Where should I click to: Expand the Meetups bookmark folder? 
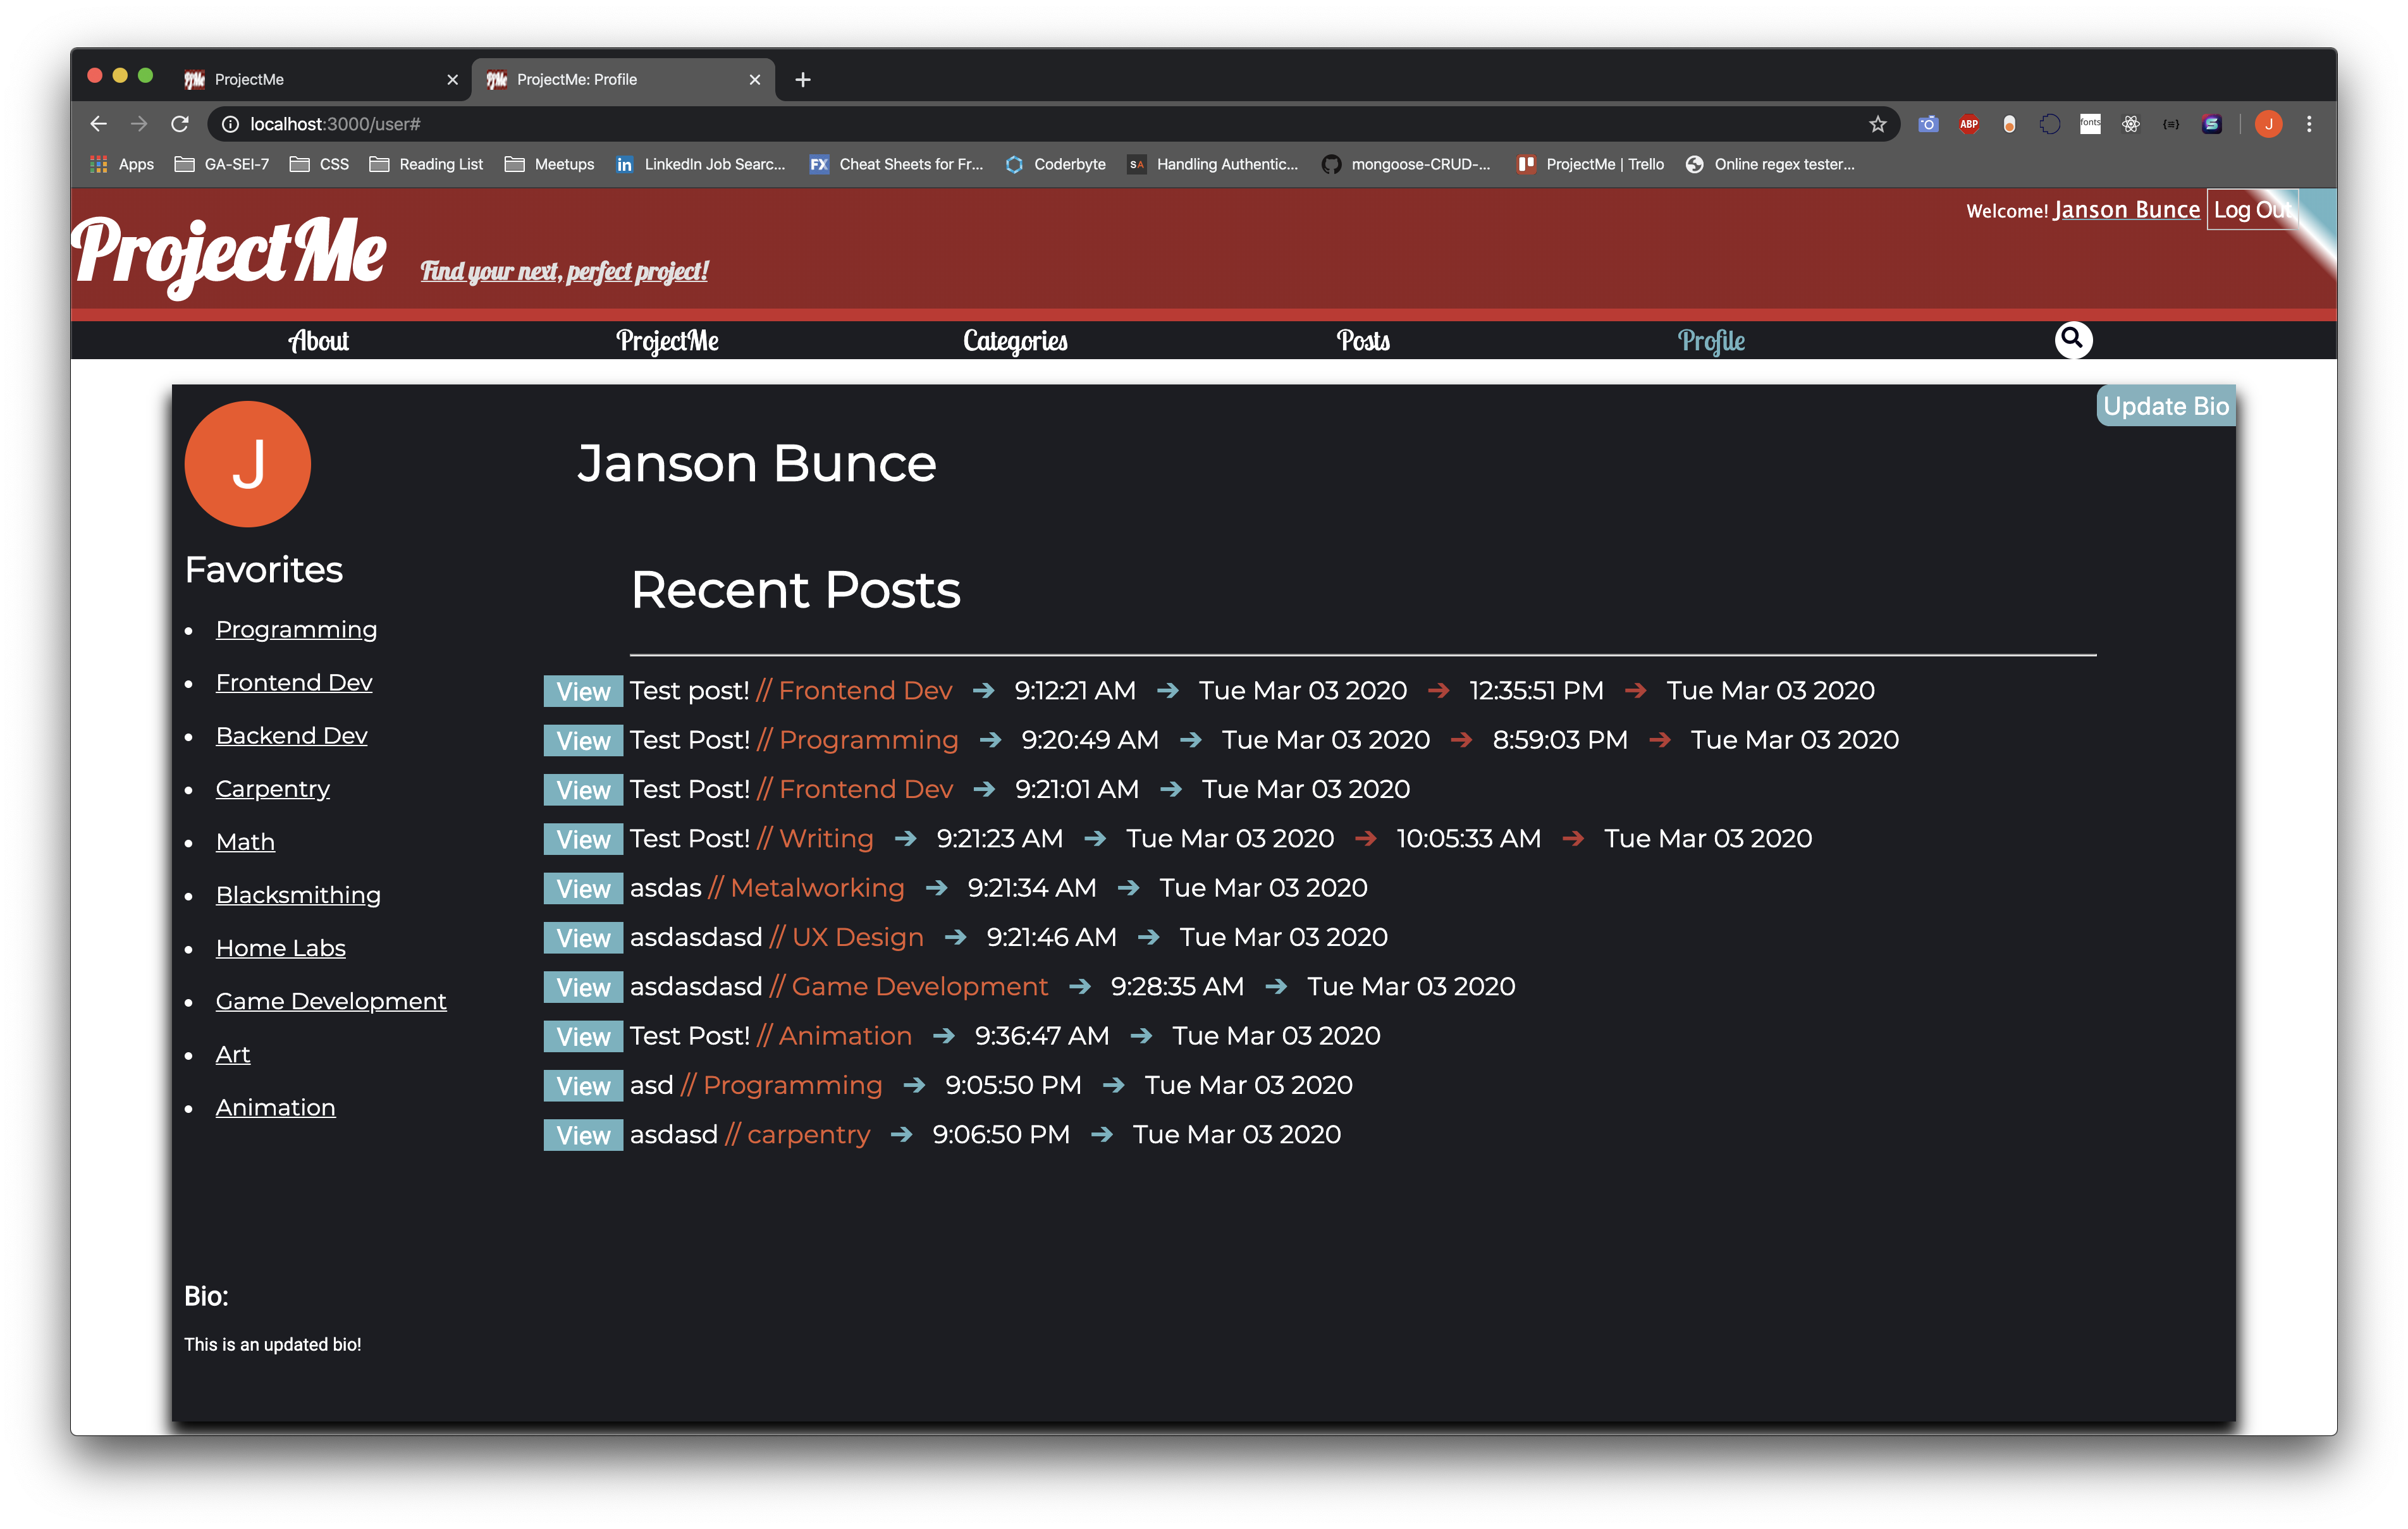549,164
